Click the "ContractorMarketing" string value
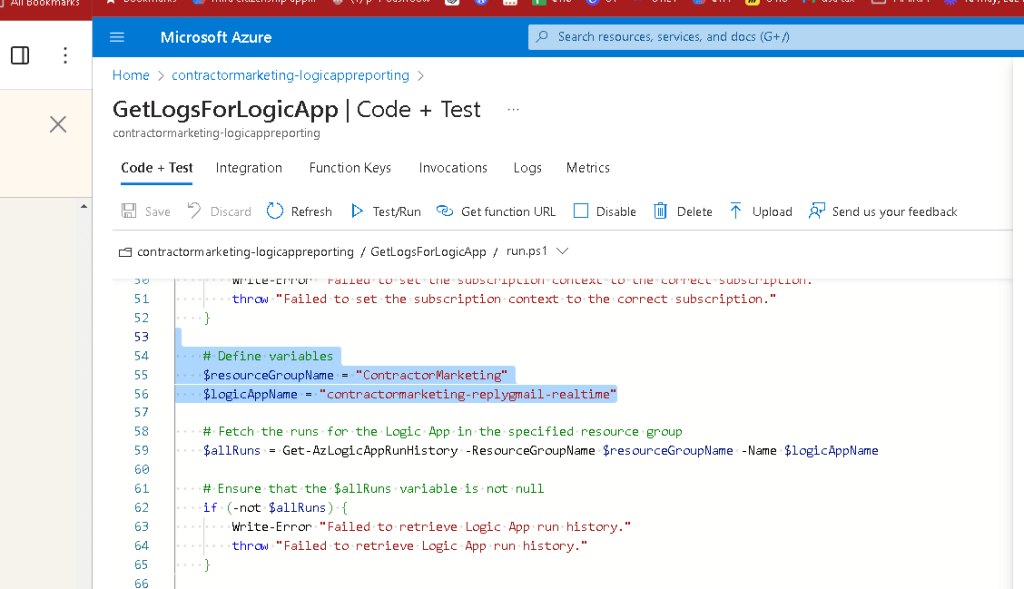 432,375
